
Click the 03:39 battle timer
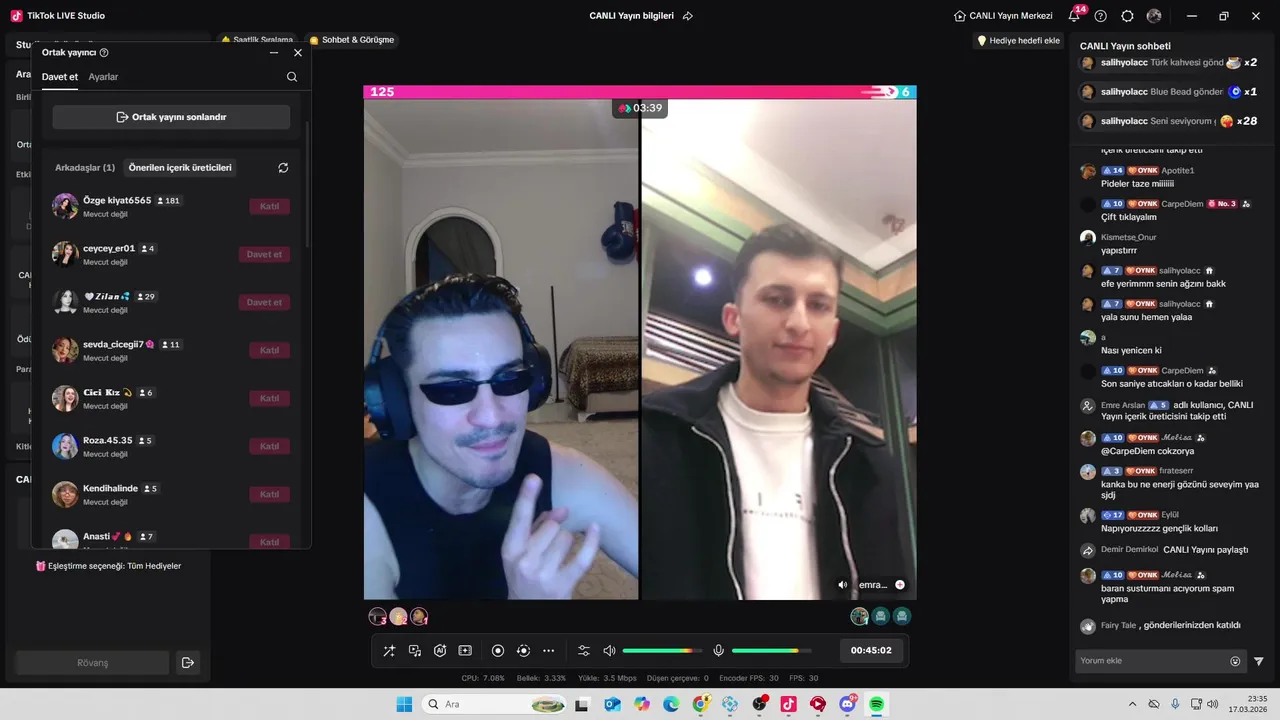[x=640, y=108]
